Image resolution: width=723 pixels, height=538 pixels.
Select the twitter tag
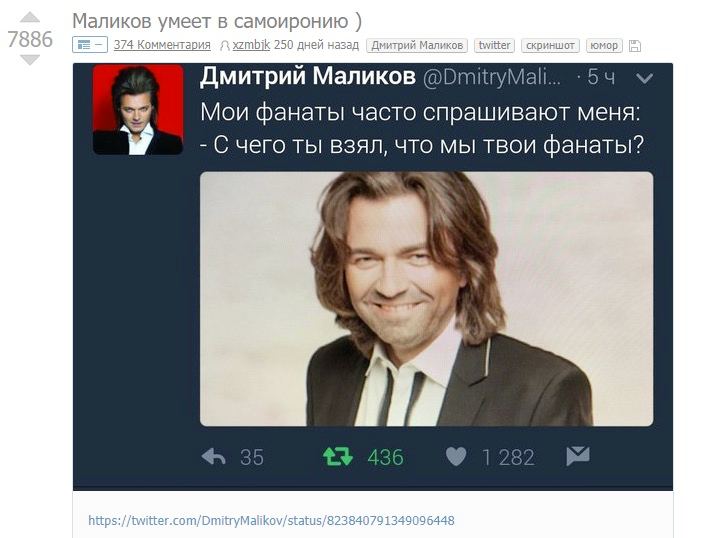(x=494, y=45)
